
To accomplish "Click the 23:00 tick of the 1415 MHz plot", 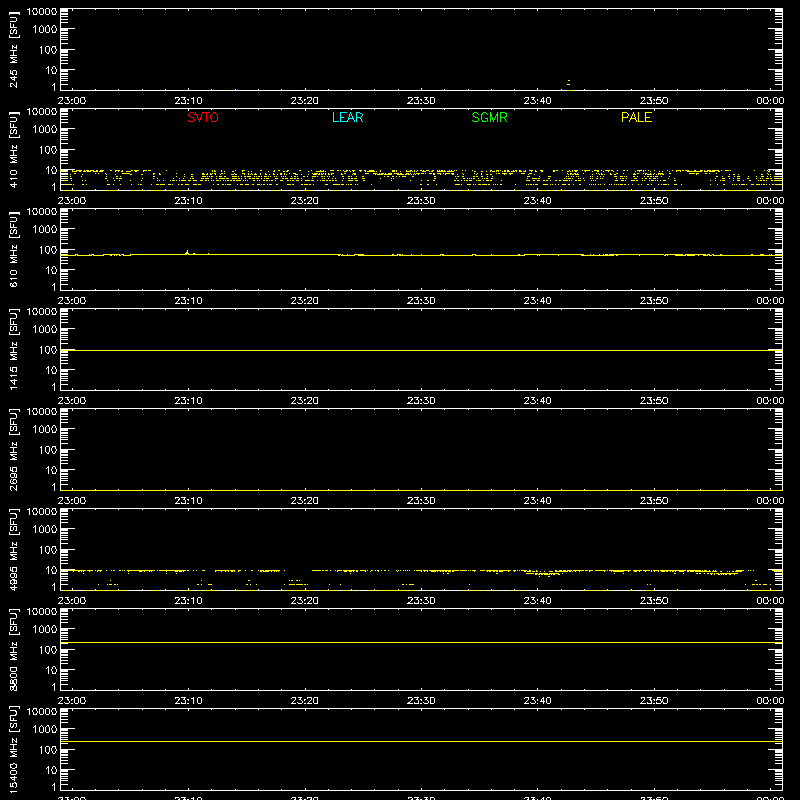I will [x=72, y=401].
